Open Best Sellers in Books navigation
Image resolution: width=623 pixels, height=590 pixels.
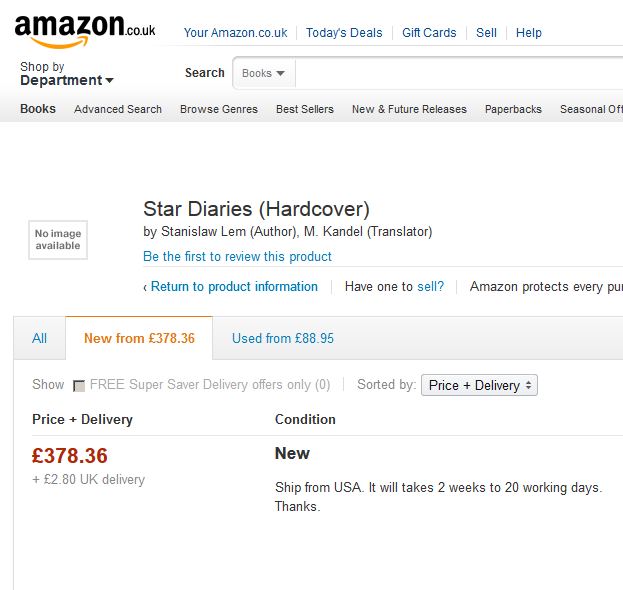[x=305, y=109]
